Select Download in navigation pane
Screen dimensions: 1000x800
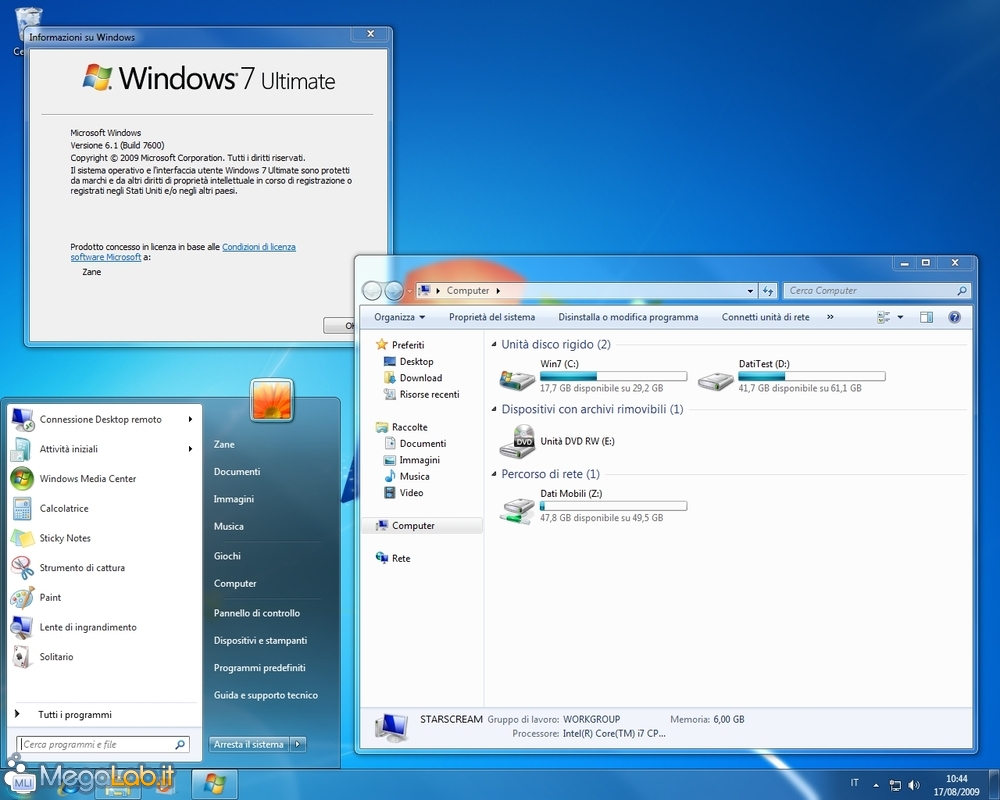point(413,378)
